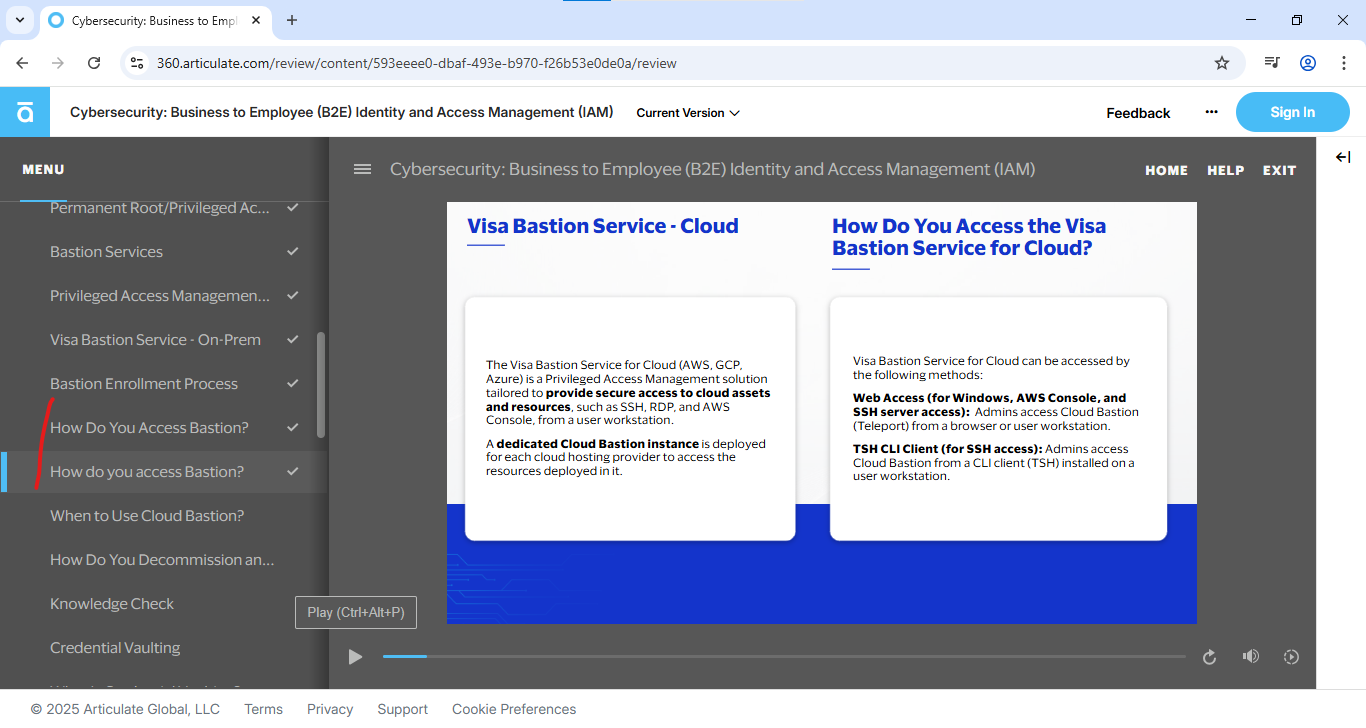Reload the page

point(94,63)
